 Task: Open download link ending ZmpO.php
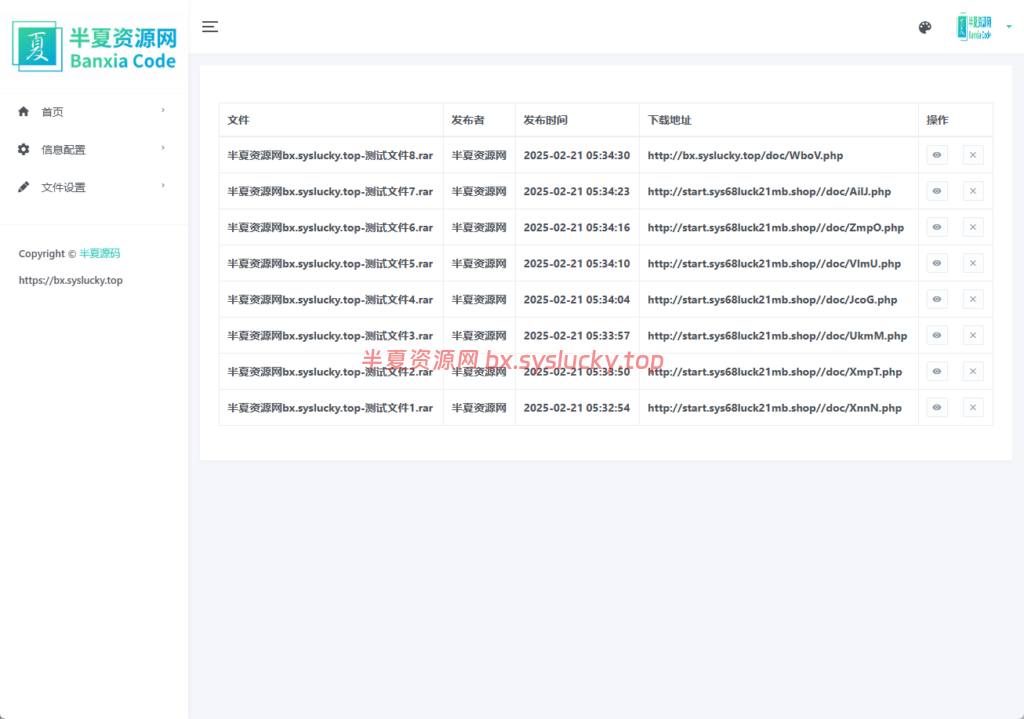coord(776,227)
